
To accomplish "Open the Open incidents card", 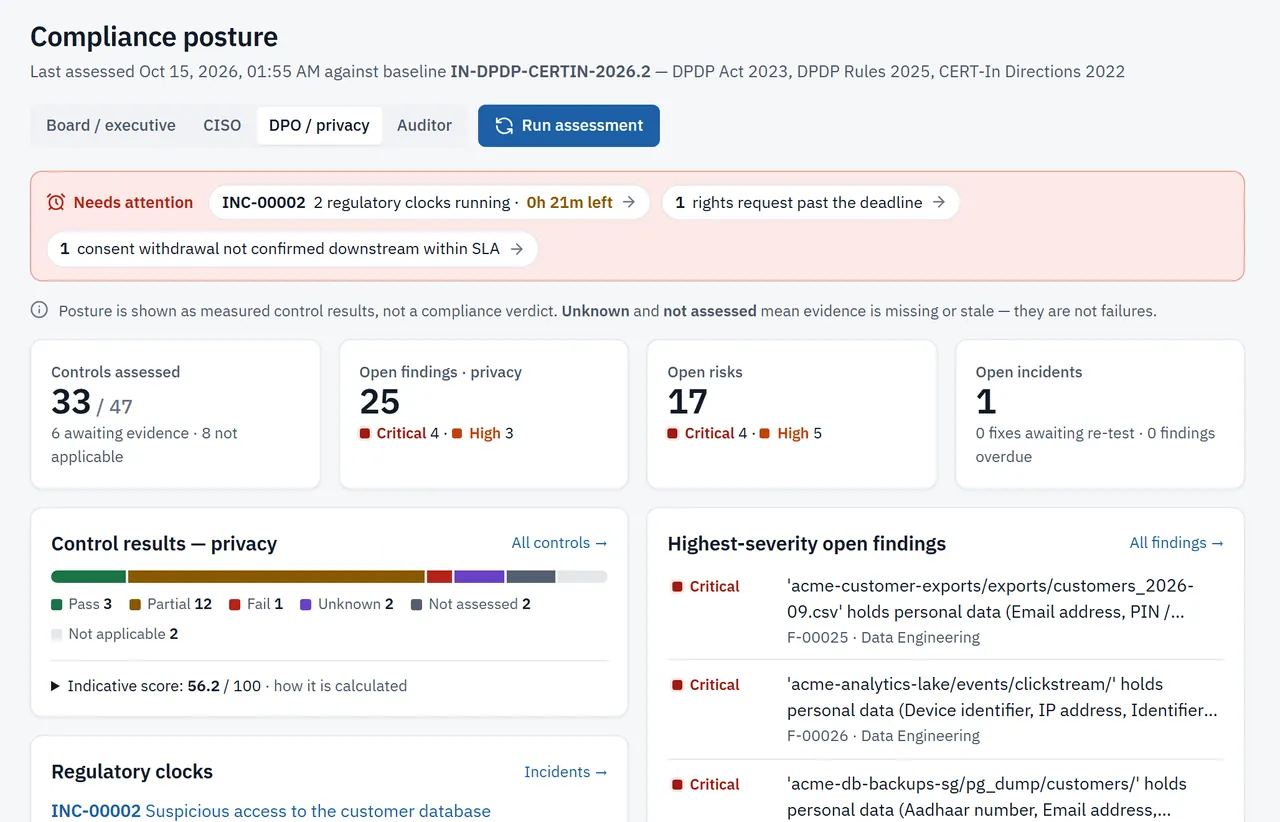I will click(x=1100, y=414).
